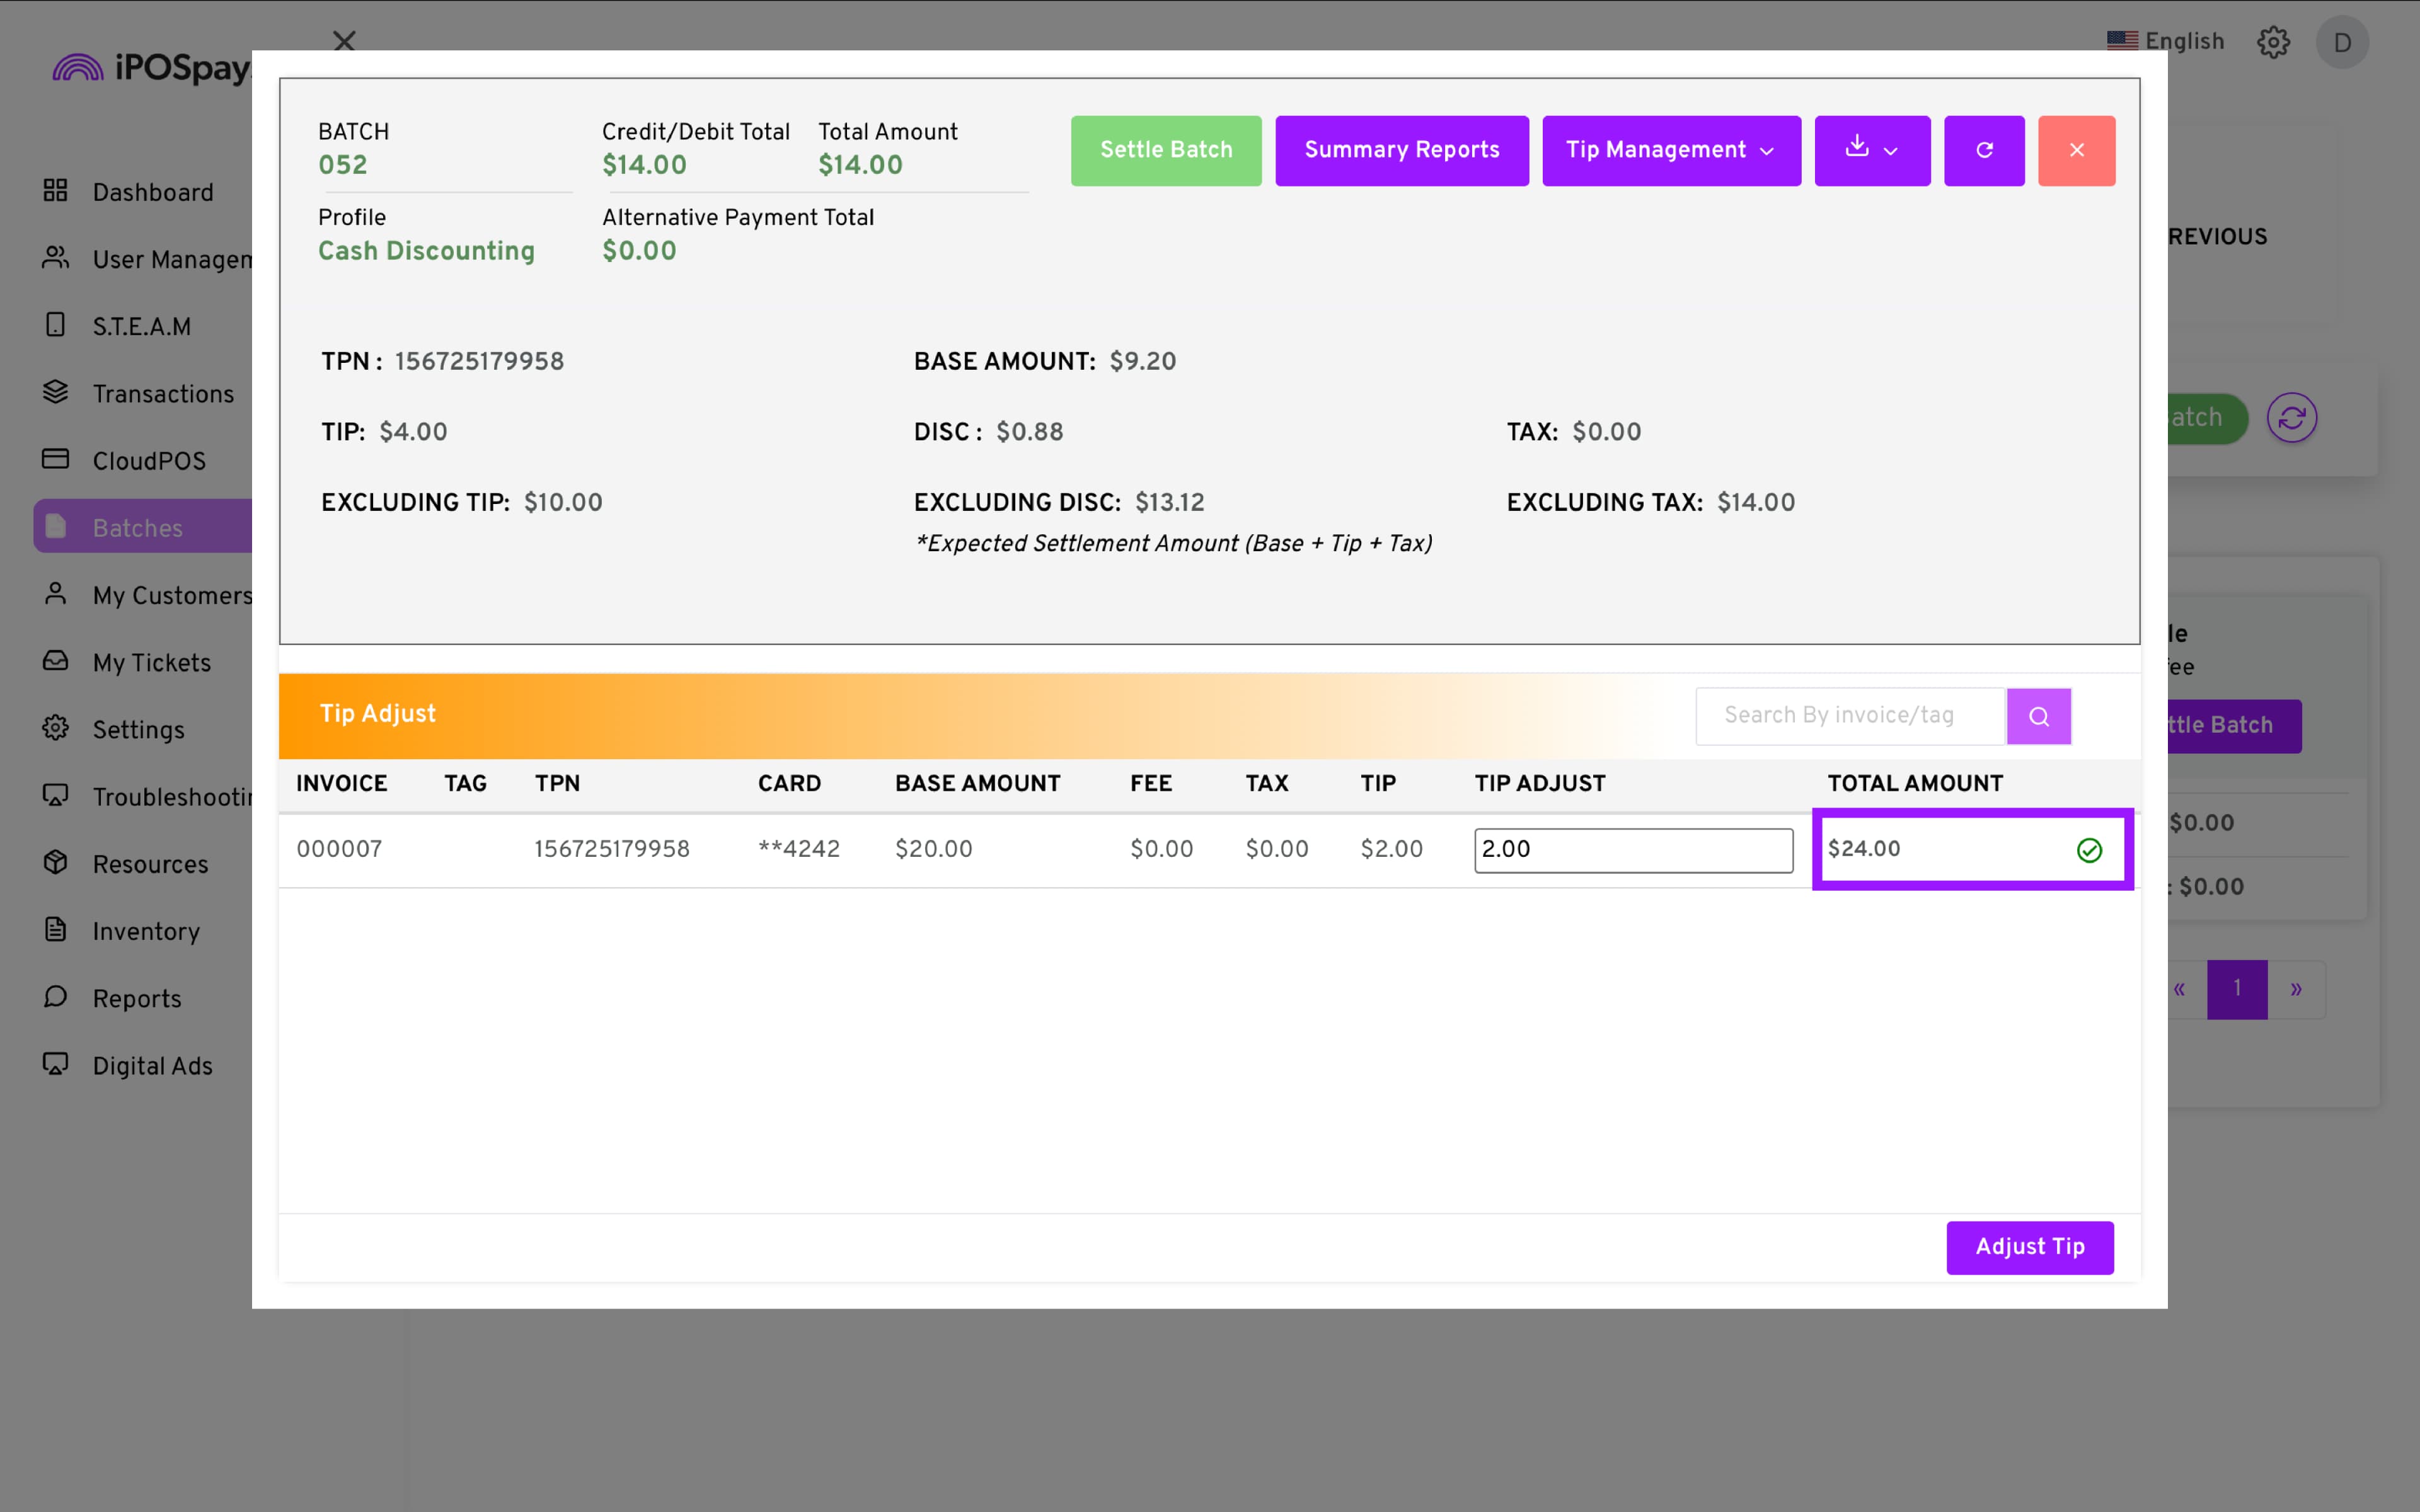Close the modal with top X icon
Image resolution: width=2420 pixels, height=1512 pixels.
click(344, 41)
